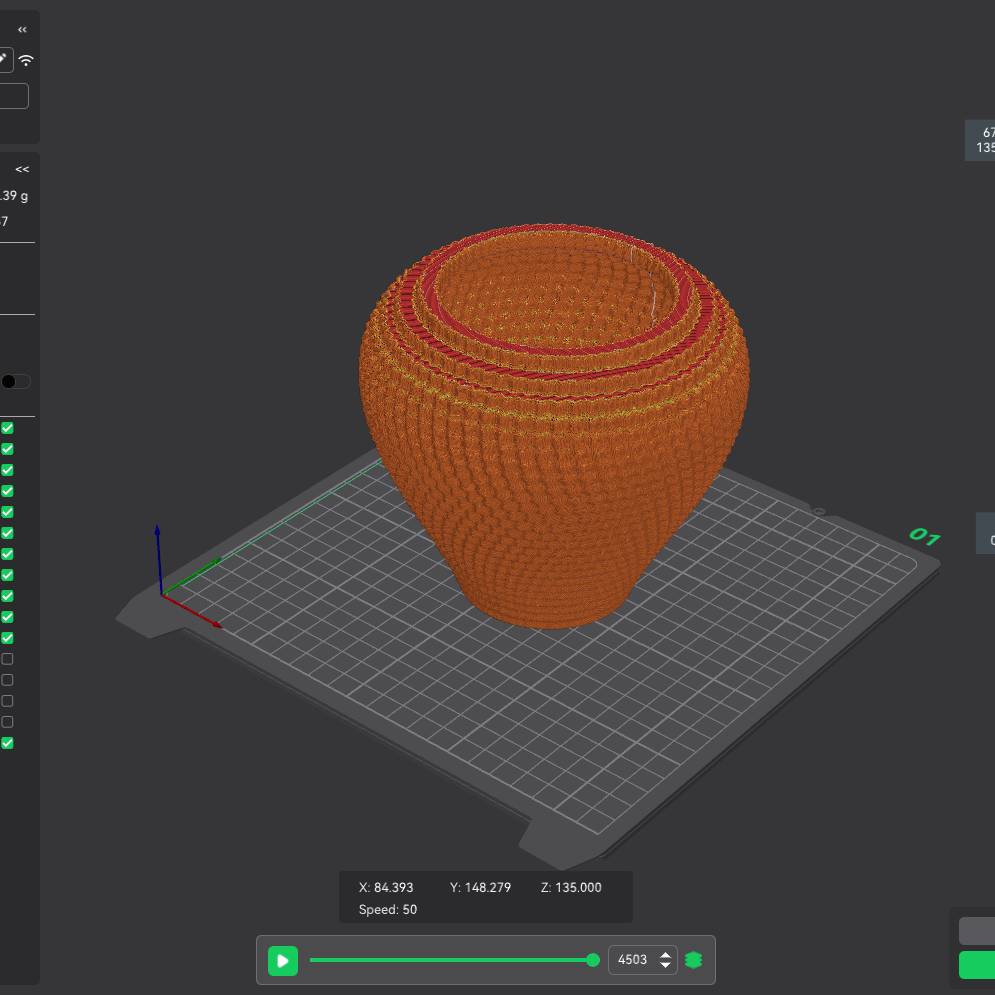Uncheck the bottom green checkbox in the sidebar
This screenshot has height=995, width=995.
[7, 742]
